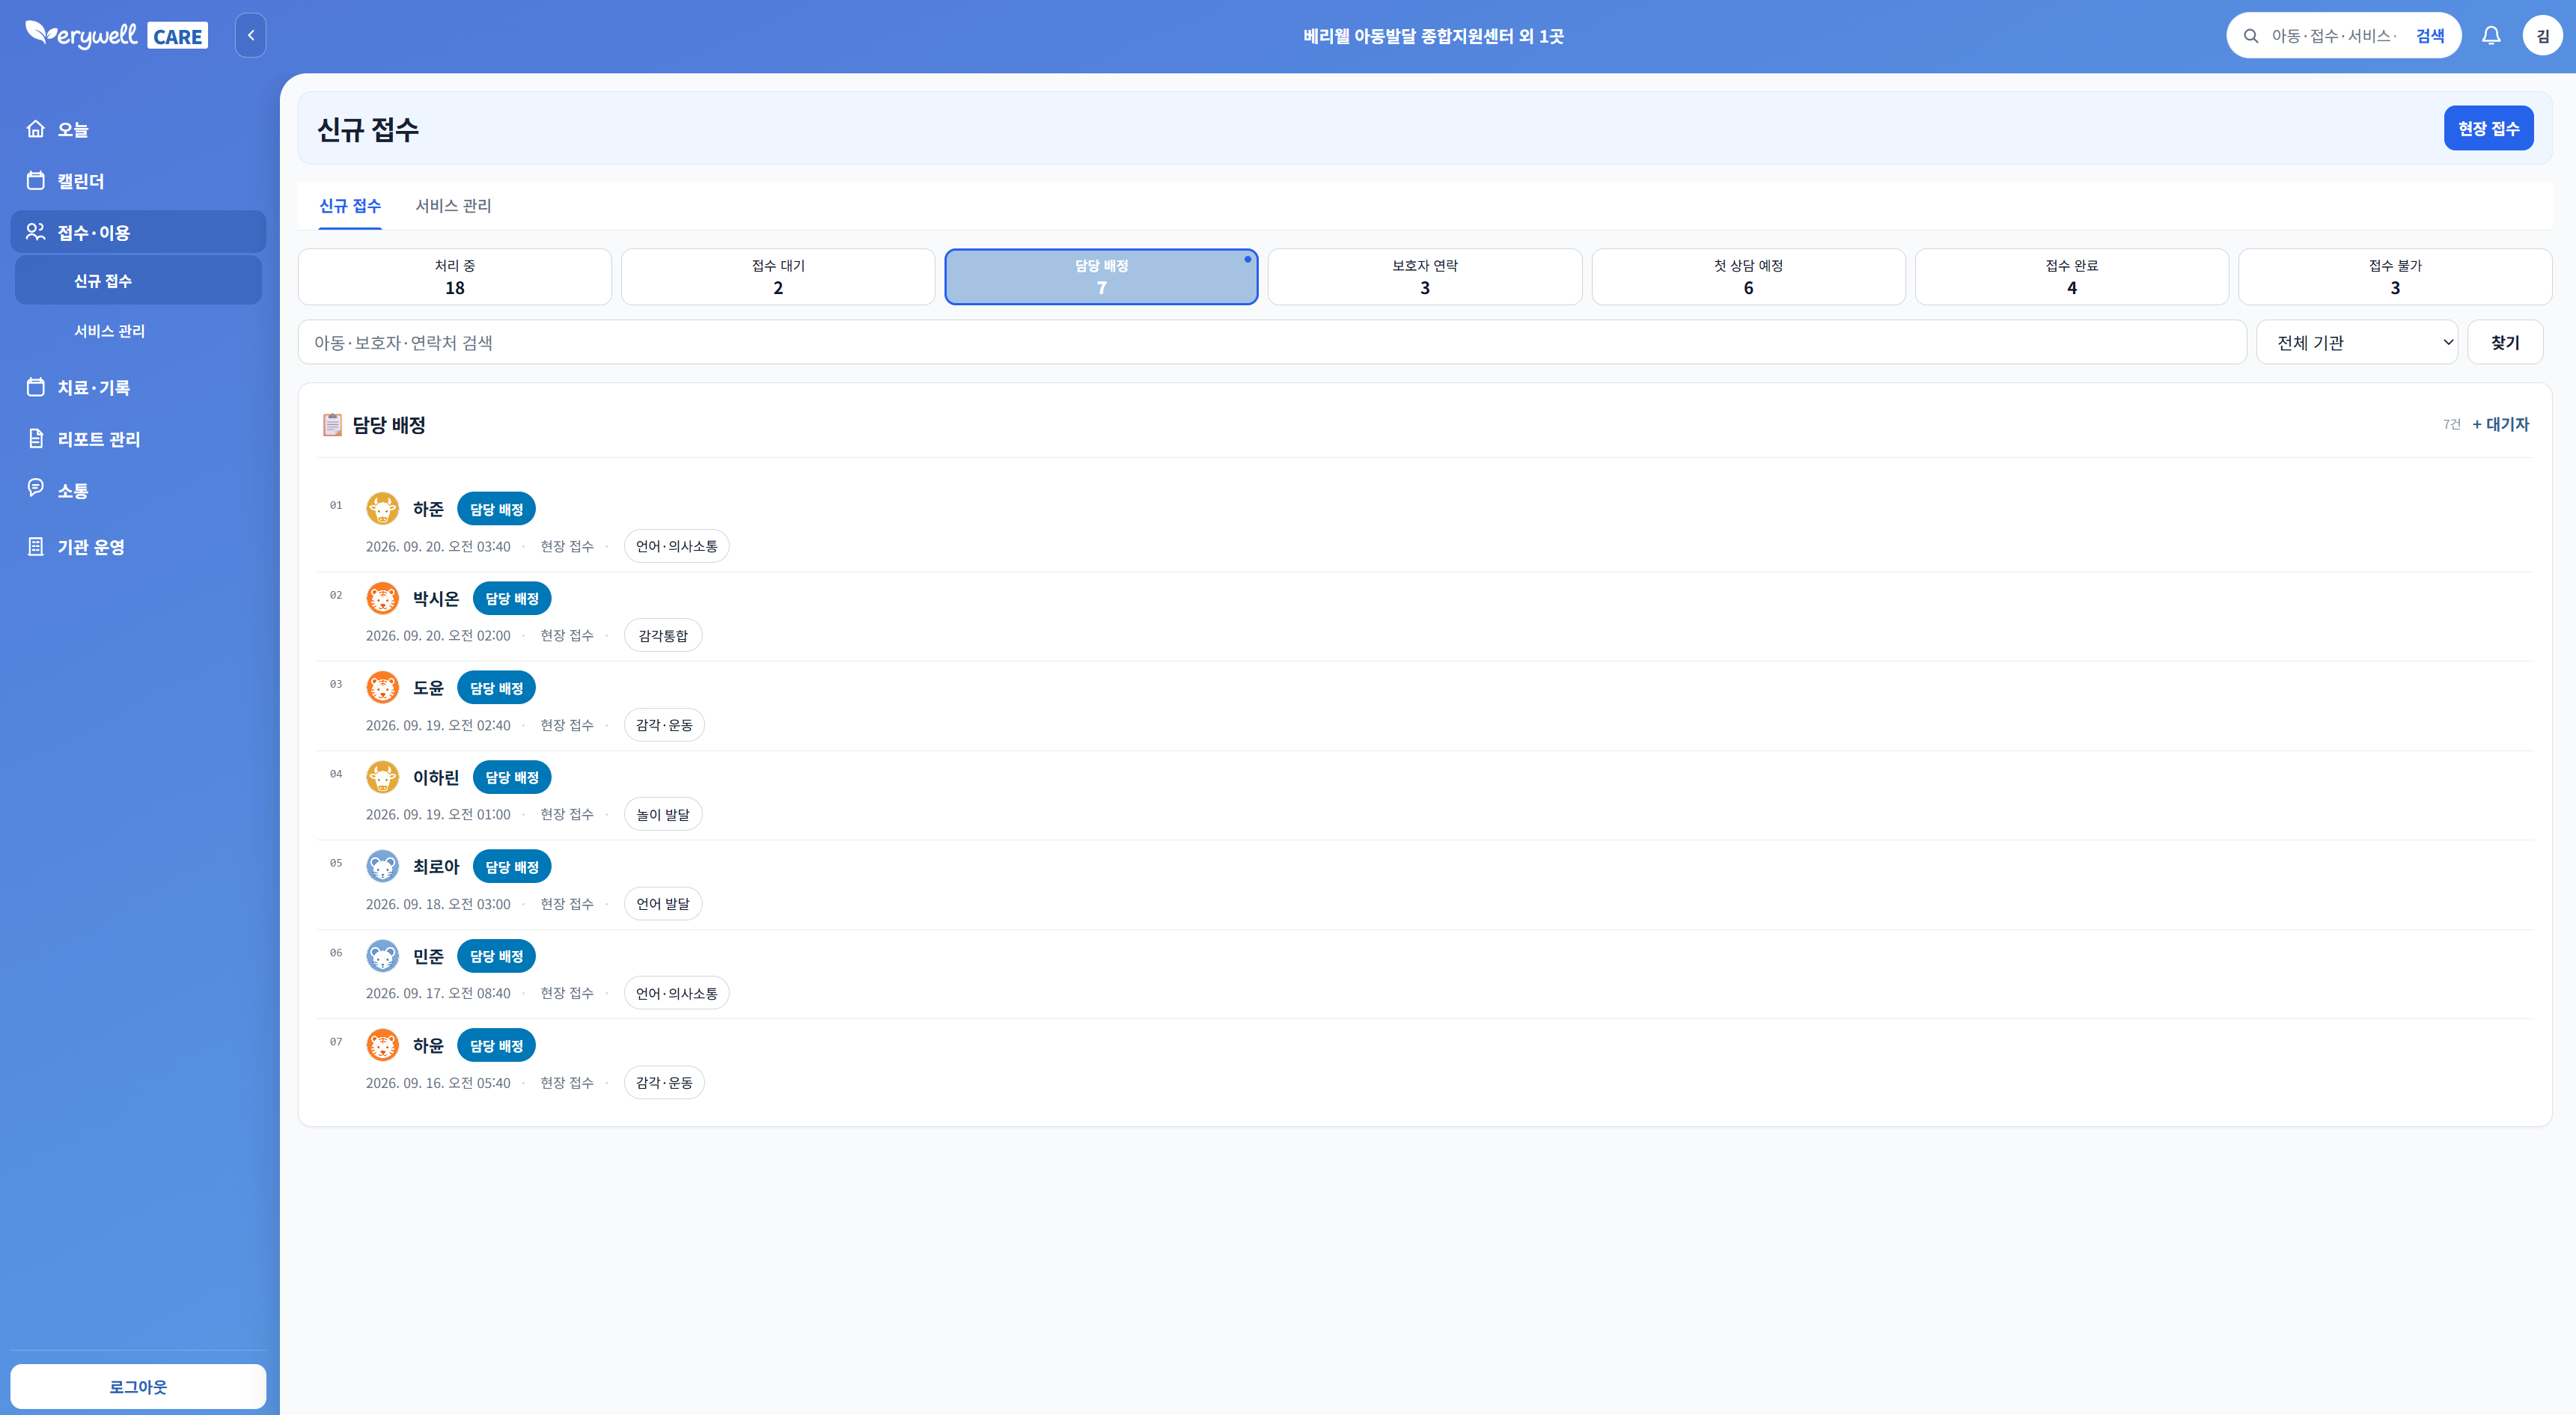Screen dimensions: 2576x1415
Task: Open 신규 접수 in the sidebar submenu
Action: pos(138,280)
